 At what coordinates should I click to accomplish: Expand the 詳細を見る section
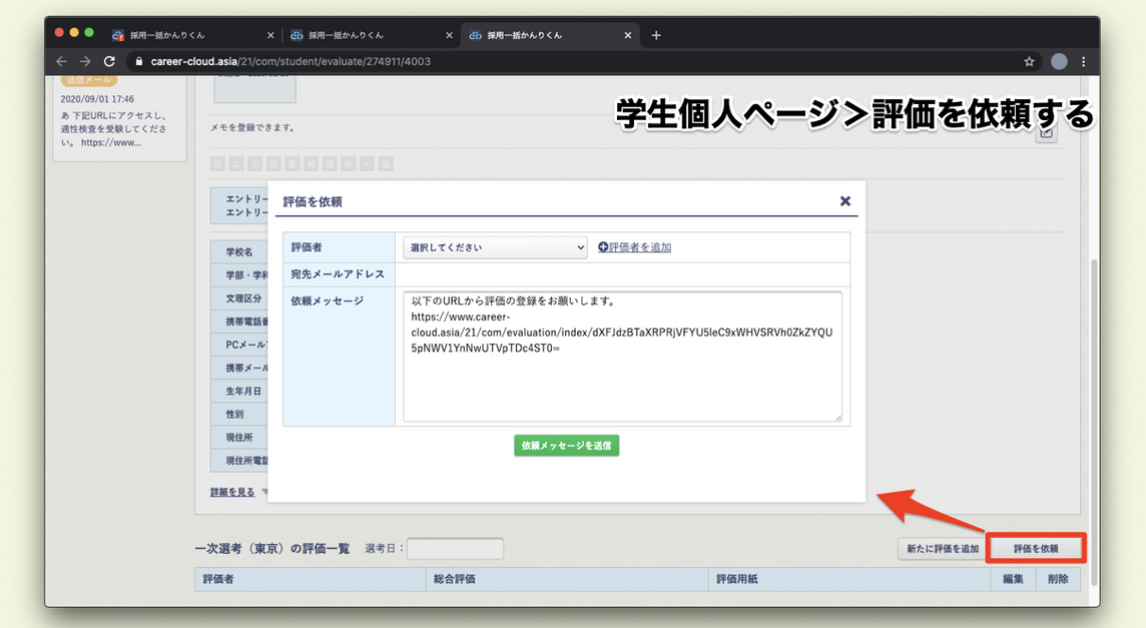(x=234, y=492)
